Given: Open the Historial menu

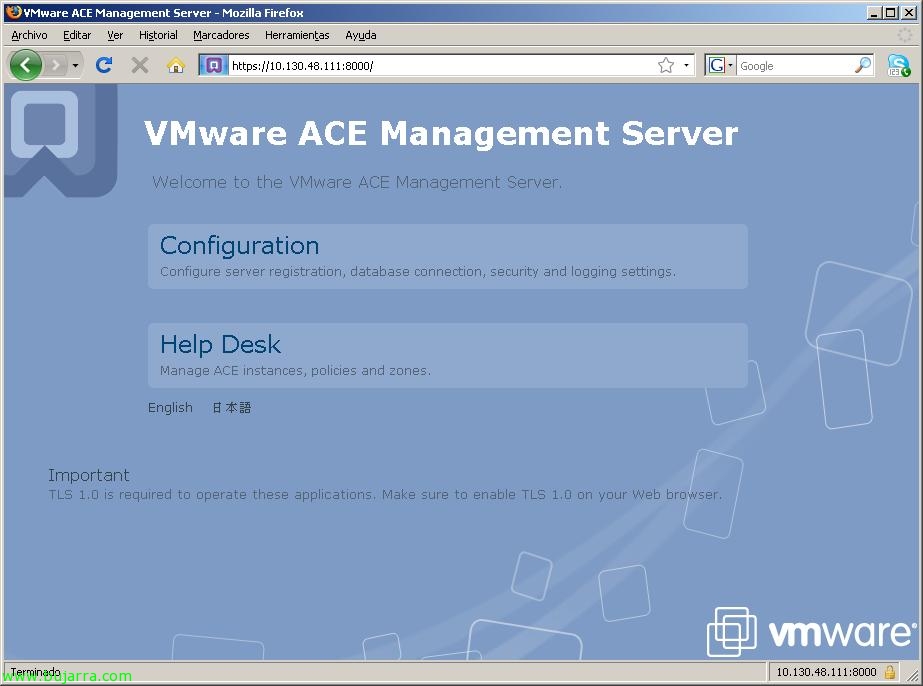Looking at the screenshot, I should click(x=158, y=35).
